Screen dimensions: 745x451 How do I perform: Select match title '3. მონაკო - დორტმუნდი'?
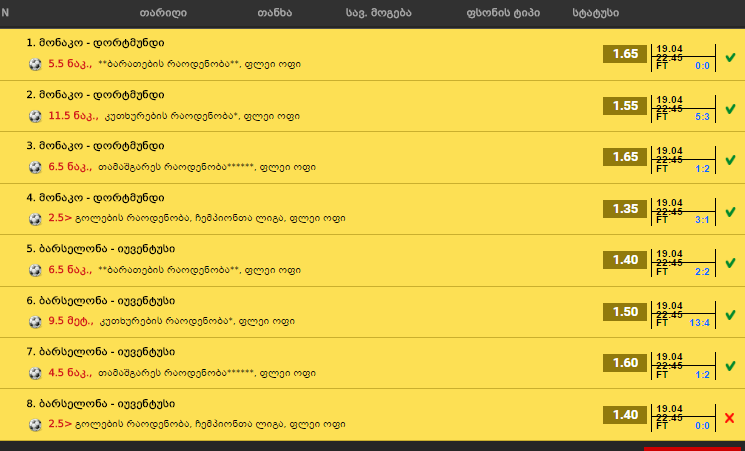coord(96,146)
